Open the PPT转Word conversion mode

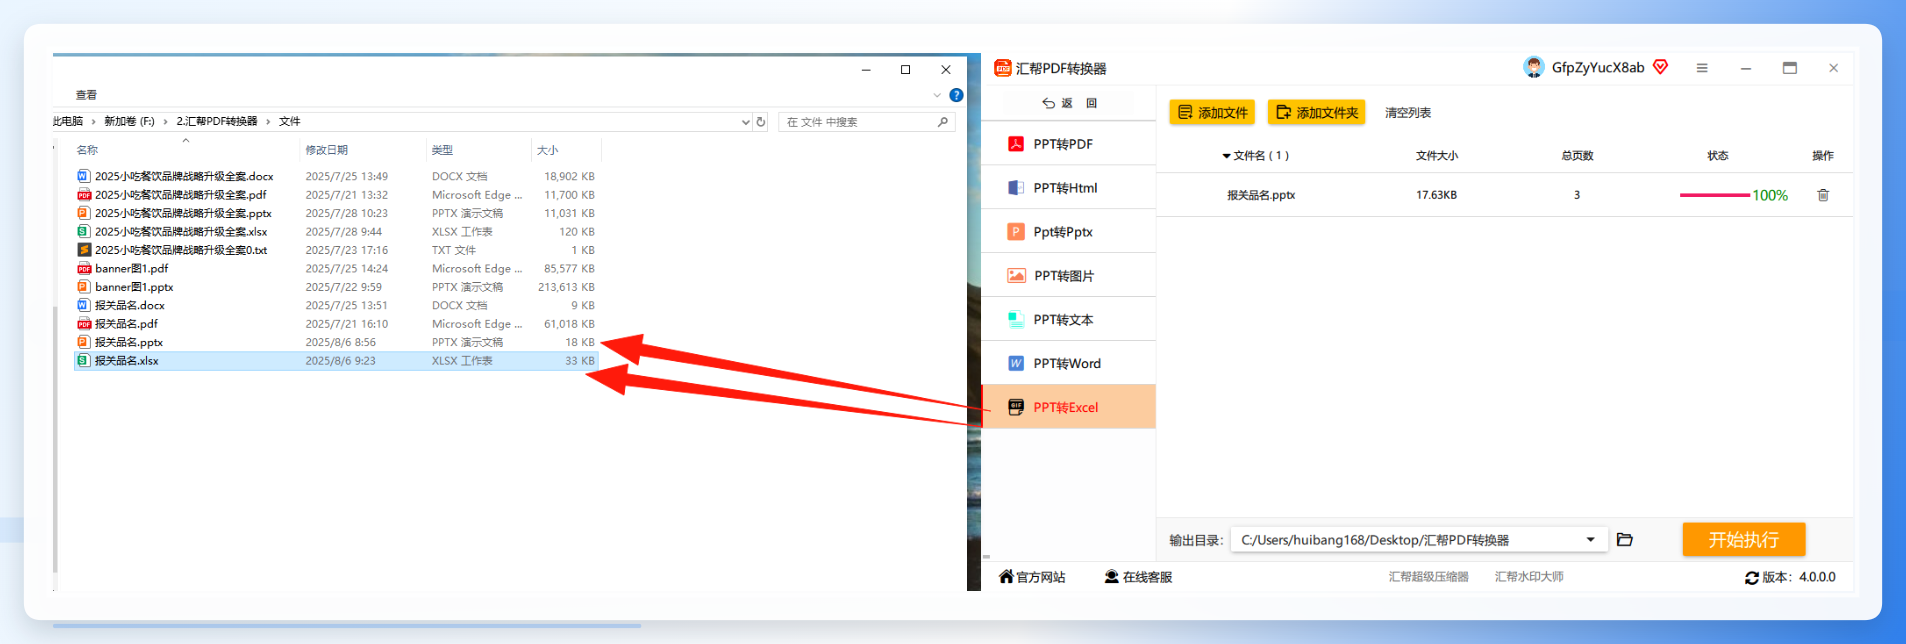(x=1068, y=364)
